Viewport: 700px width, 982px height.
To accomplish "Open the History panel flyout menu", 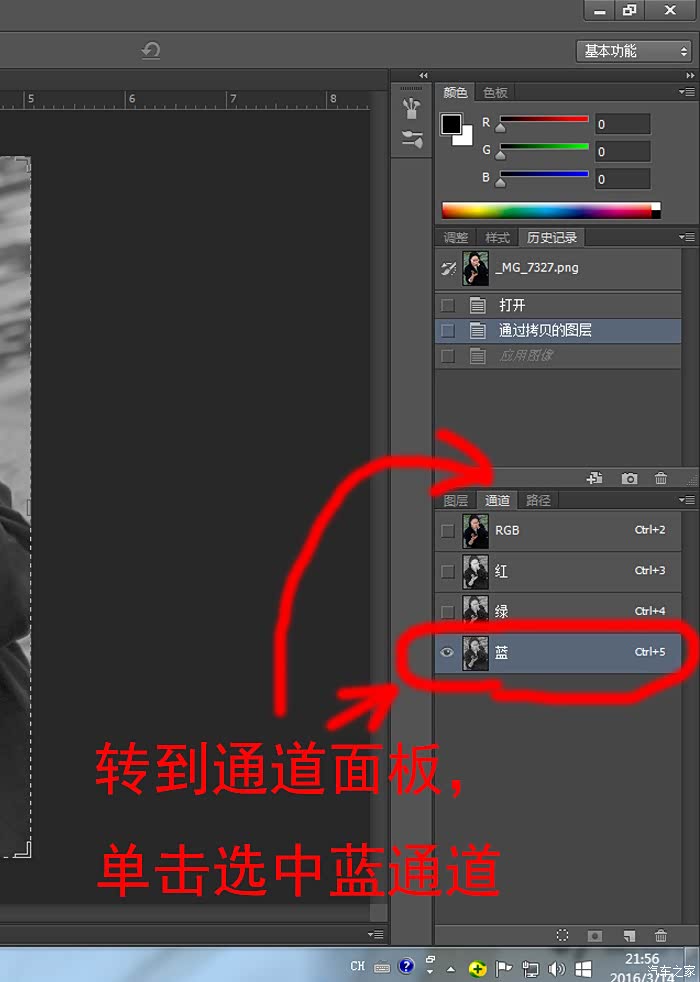I will click(687, 237).
